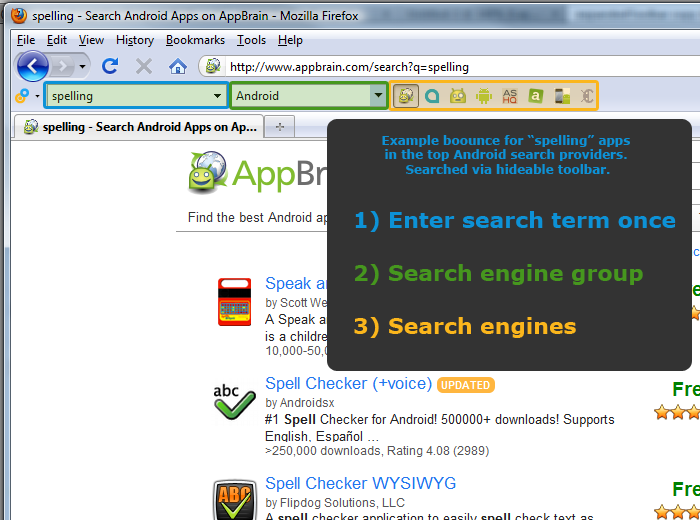Image resolution: width=700 pixels, height=520 pixels.
Task: Open the search toolbar logo dropdown arrow
Action: [38, 96]
